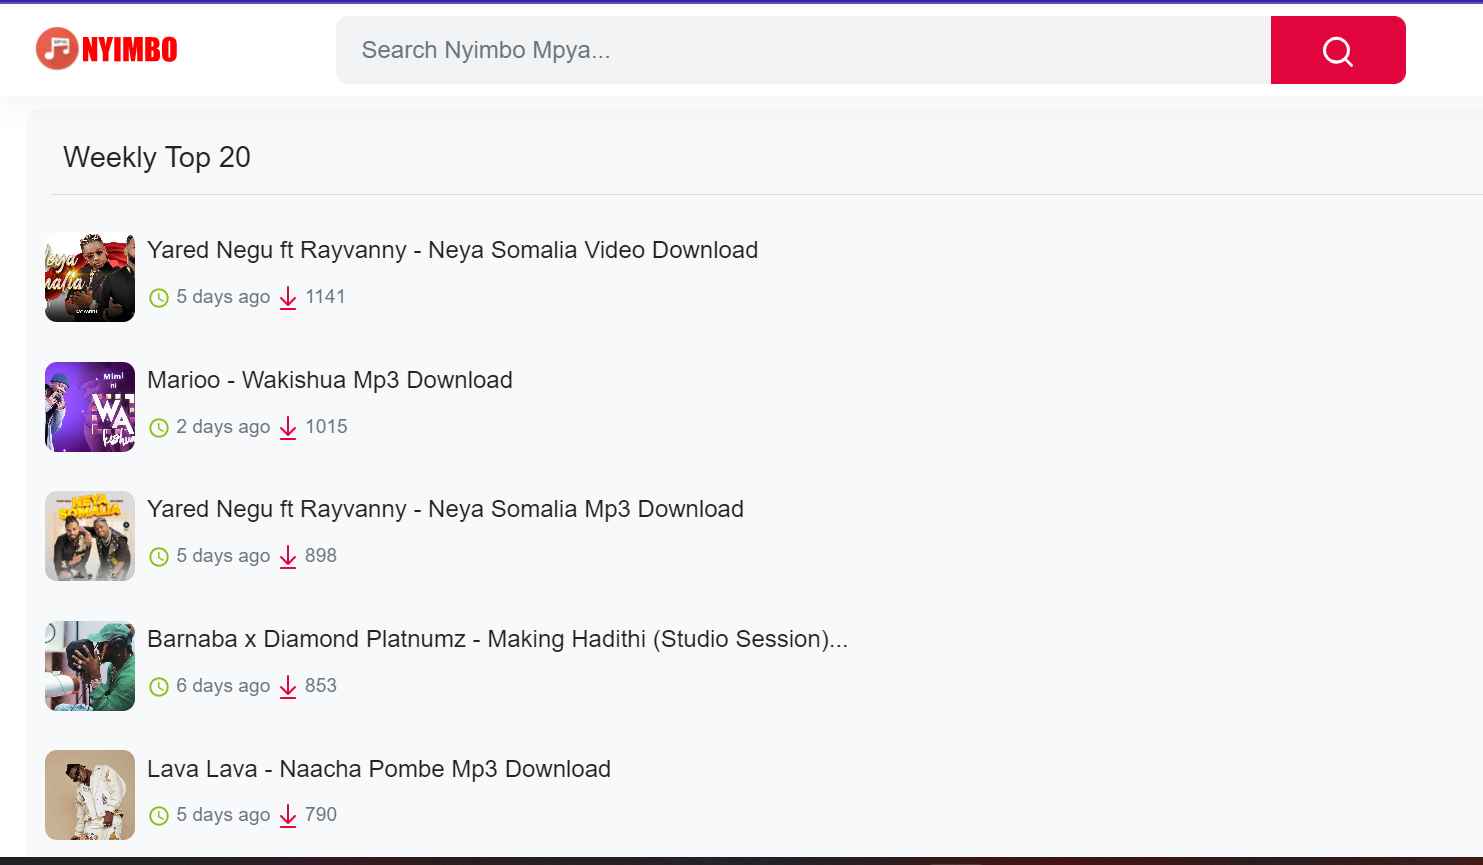The width and height of the screenshot is (1483, 865).
Task: Click download arrow icon next to 853
Action: [288, 686]
